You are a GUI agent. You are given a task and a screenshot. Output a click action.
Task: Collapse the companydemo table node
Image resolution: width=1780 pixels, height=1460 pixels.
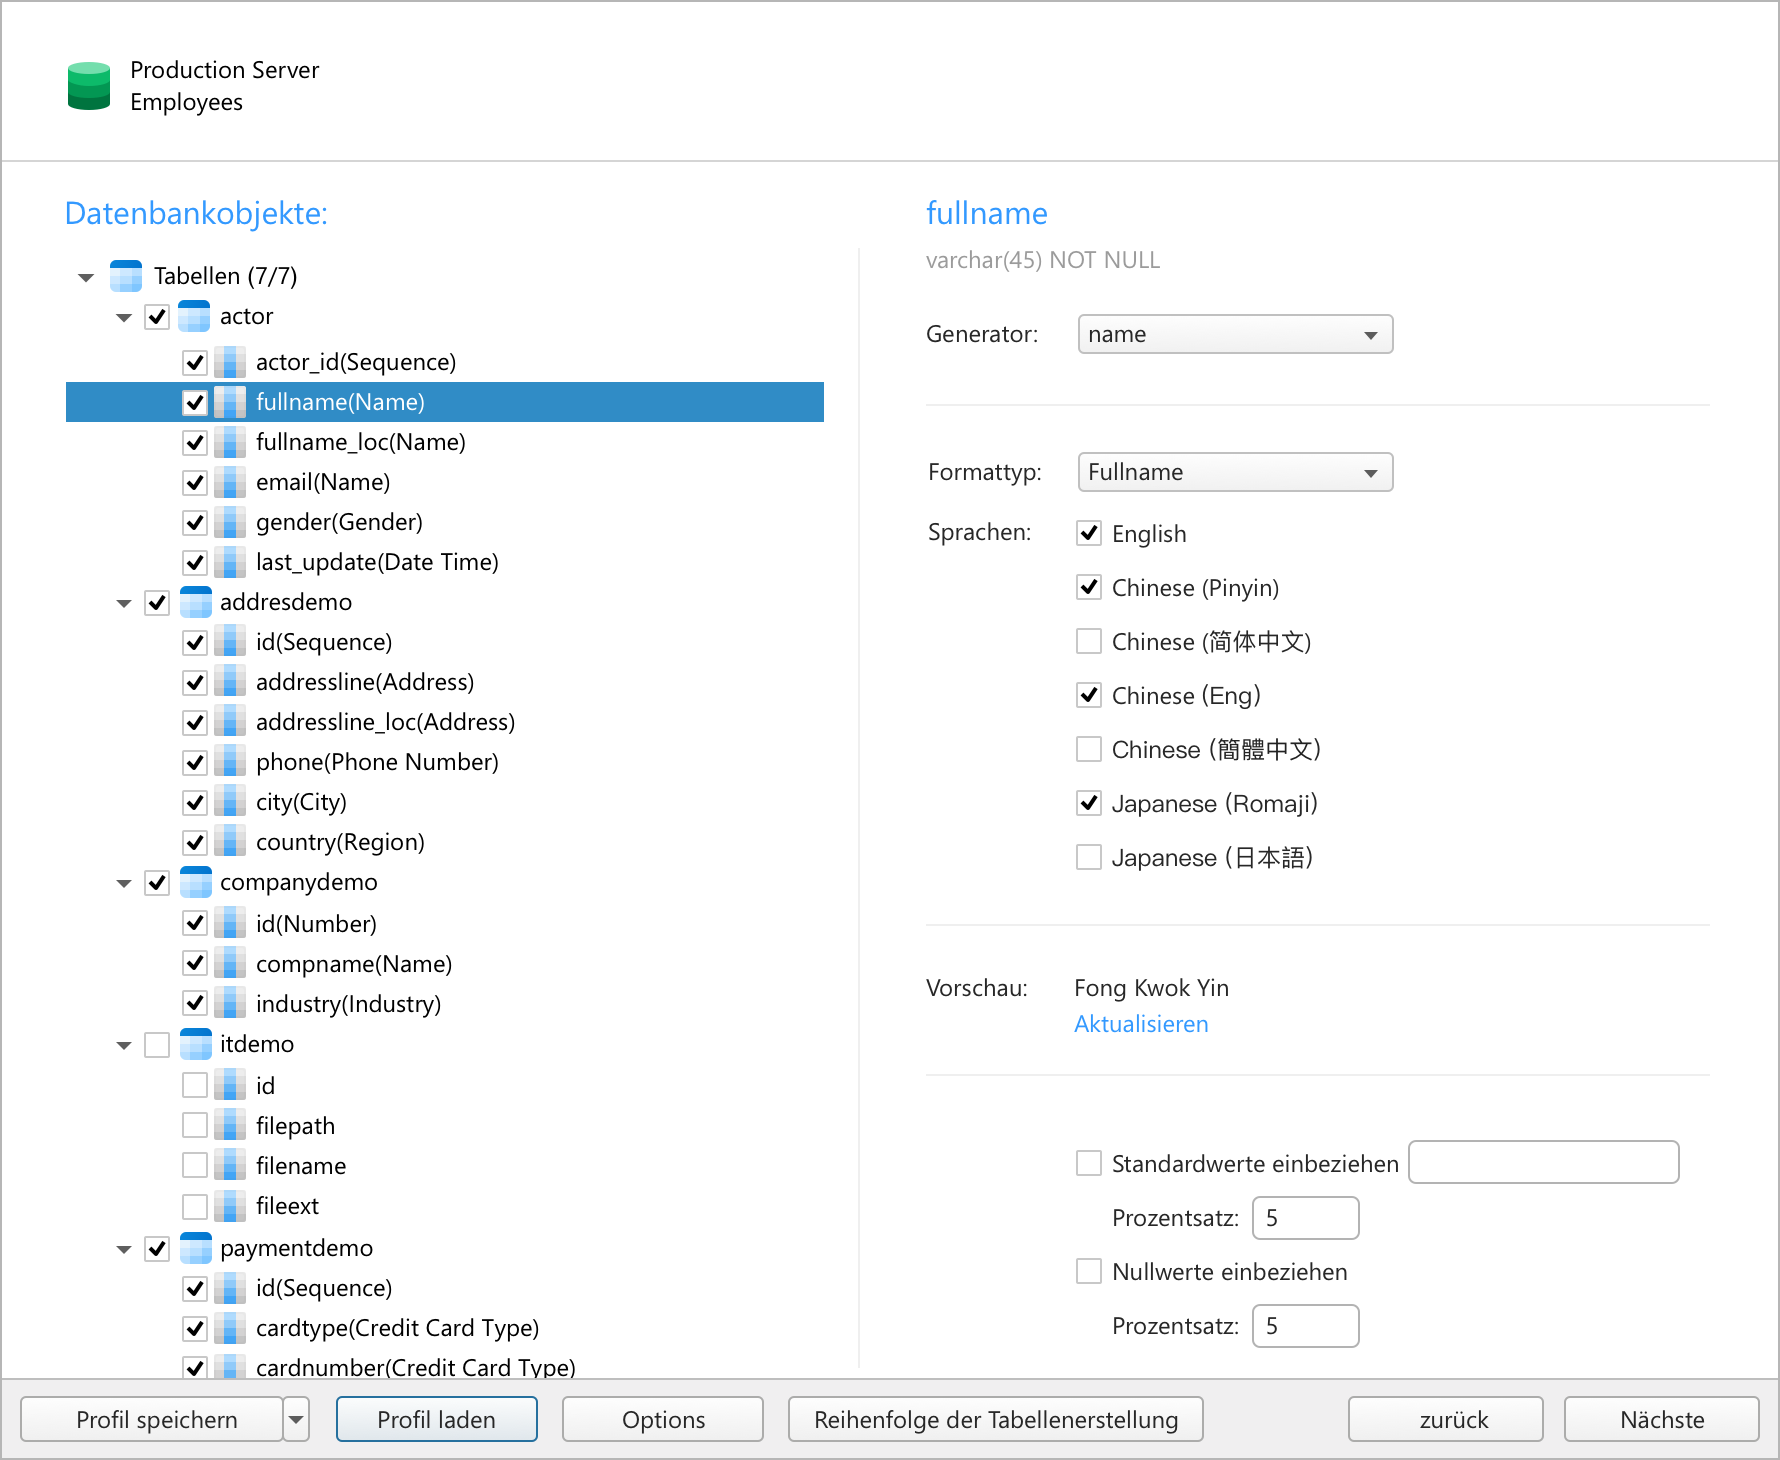124,883
